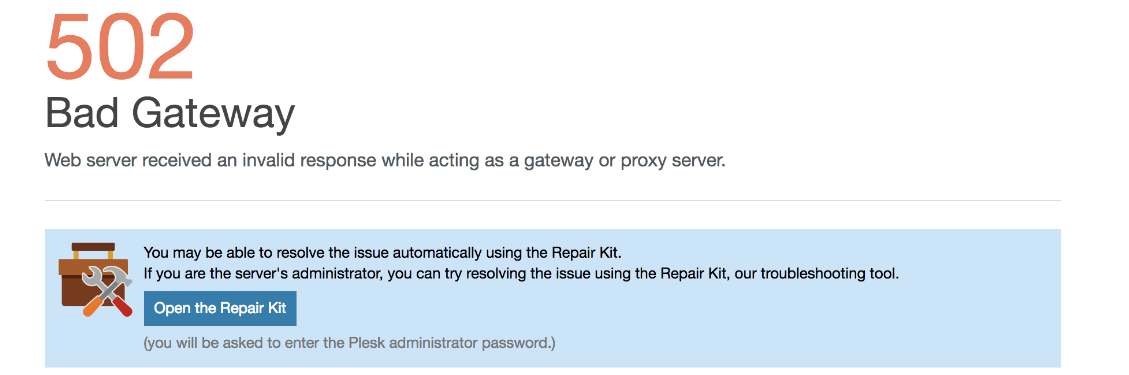
Task: Click the digit 5 in 502
Action: pyautogui.click(x=70, y=48)
